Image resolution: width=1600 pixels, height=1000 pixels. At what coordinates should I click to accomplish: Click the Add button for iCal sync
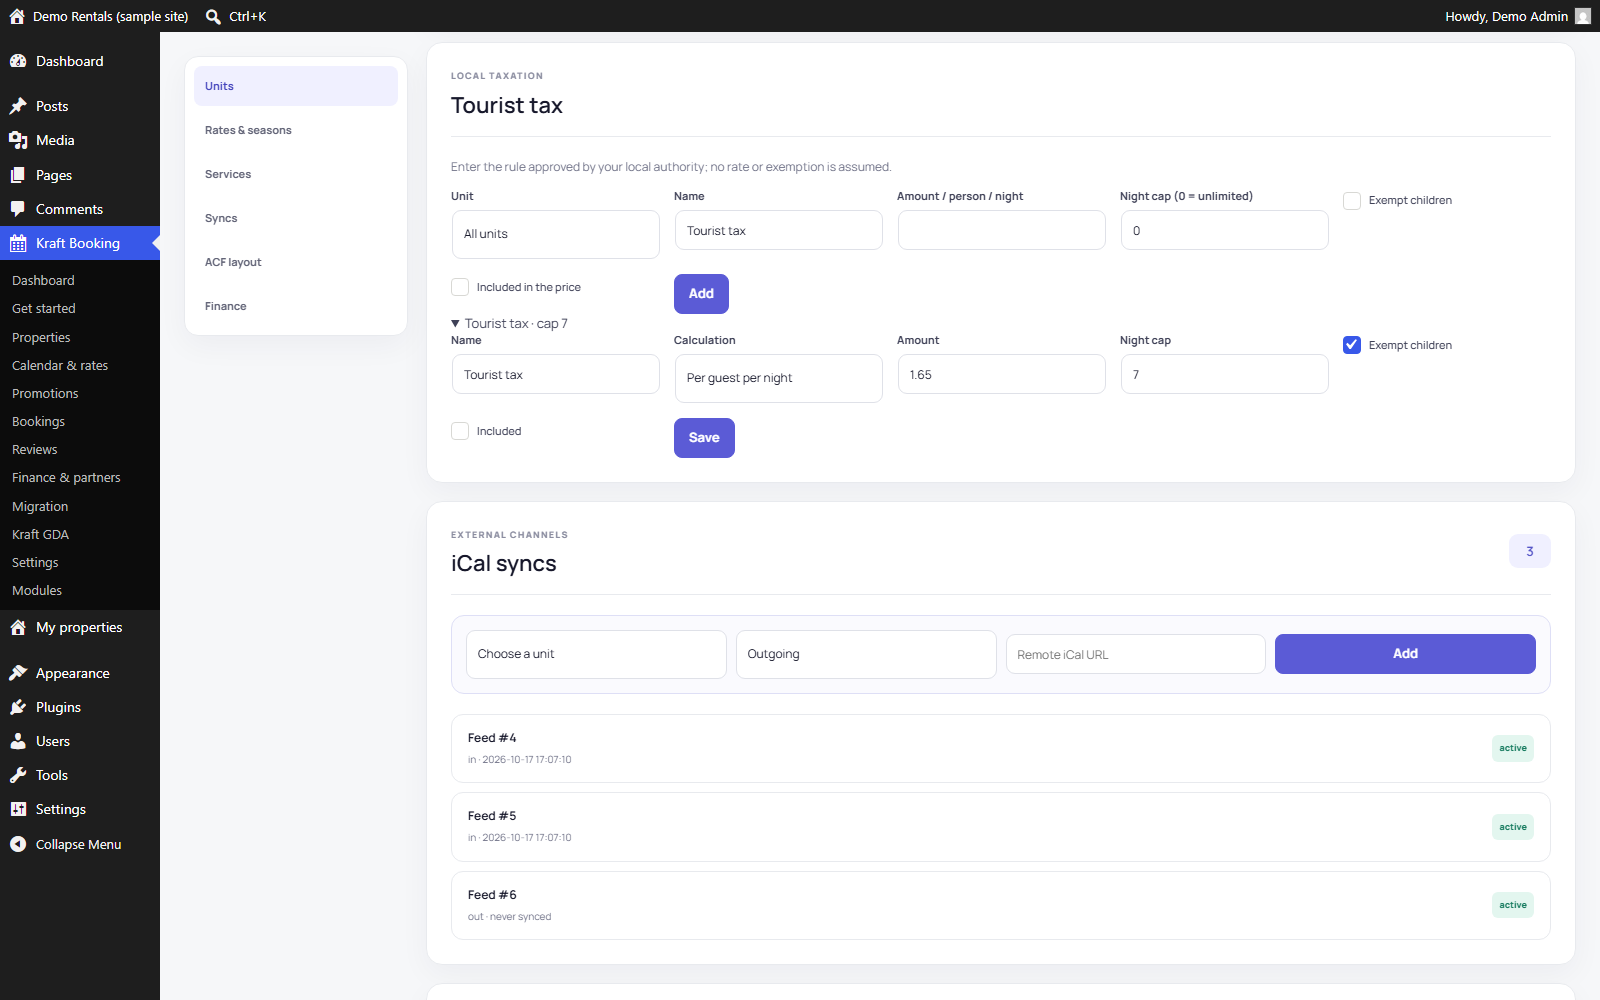tap(1405, 654)
